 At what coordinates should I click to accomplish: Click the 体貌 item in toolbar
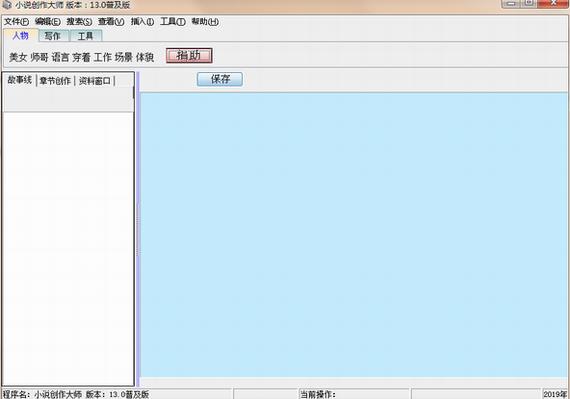145,57
